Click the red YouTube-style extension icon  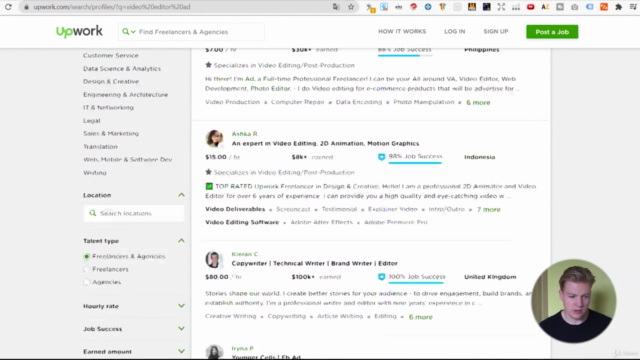[530, 7]
